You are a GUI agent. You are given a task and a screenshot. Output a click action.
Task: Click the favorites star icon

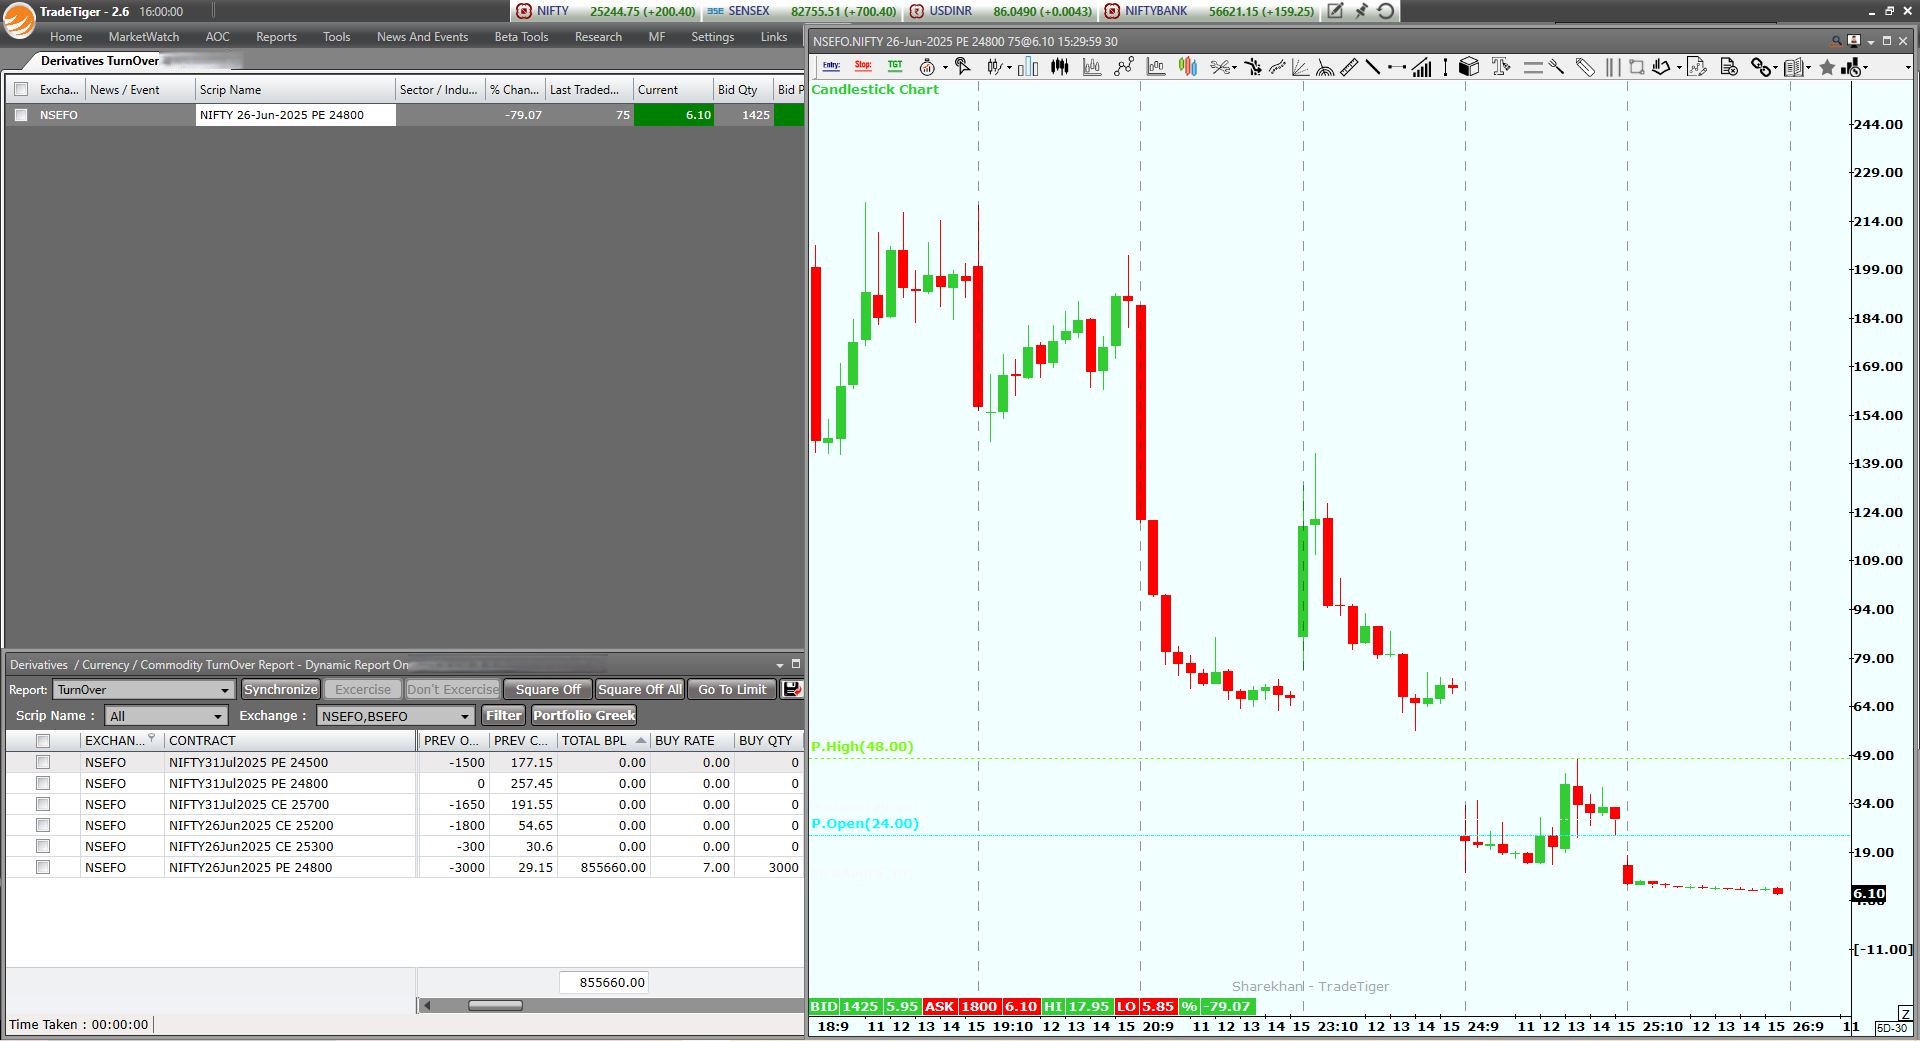pyautogui.click(x=1827, y=67)
